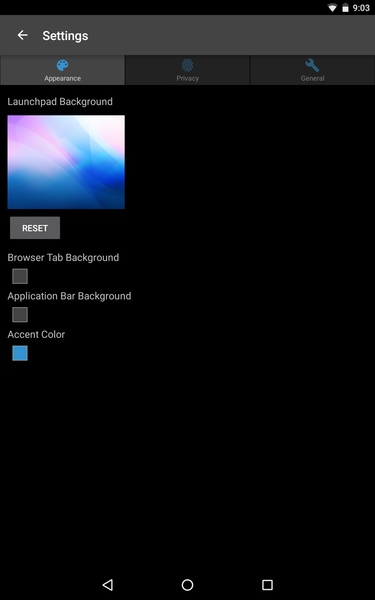
Task: Click the RESET button
Action: 35,228
